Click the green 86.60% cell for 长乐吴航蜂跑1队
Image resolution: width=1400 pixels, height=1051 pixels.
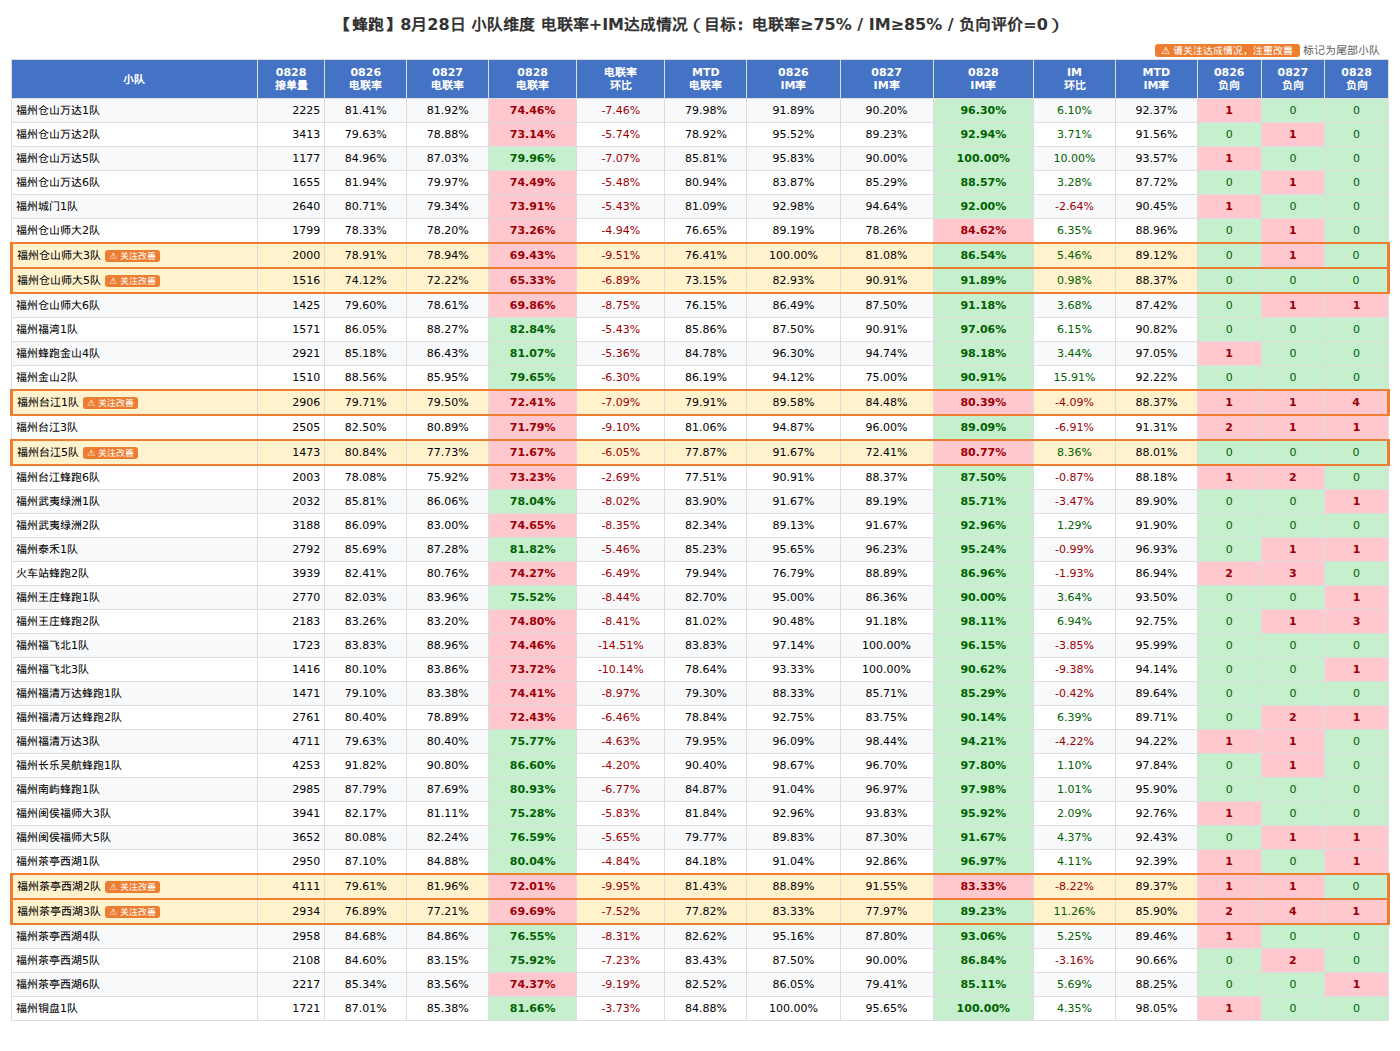pos(532,765)
